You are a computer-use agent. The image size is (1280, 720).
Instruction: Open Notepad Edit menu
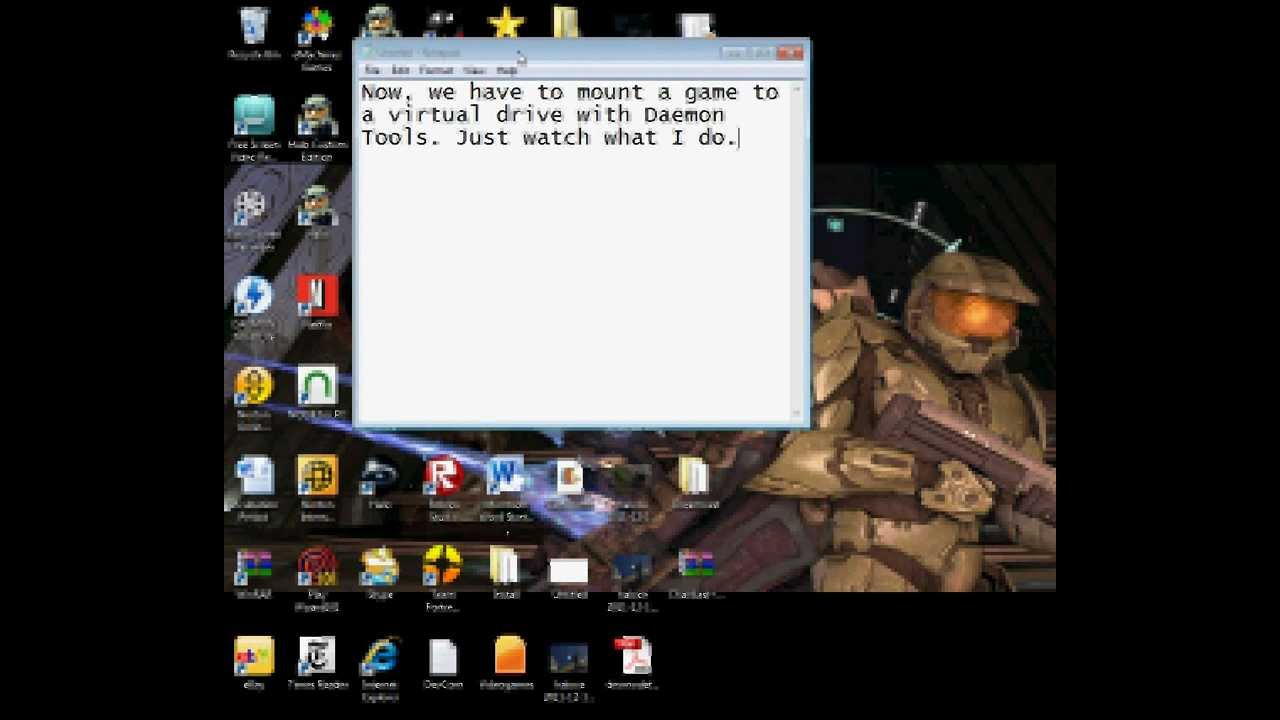(400, 70)
